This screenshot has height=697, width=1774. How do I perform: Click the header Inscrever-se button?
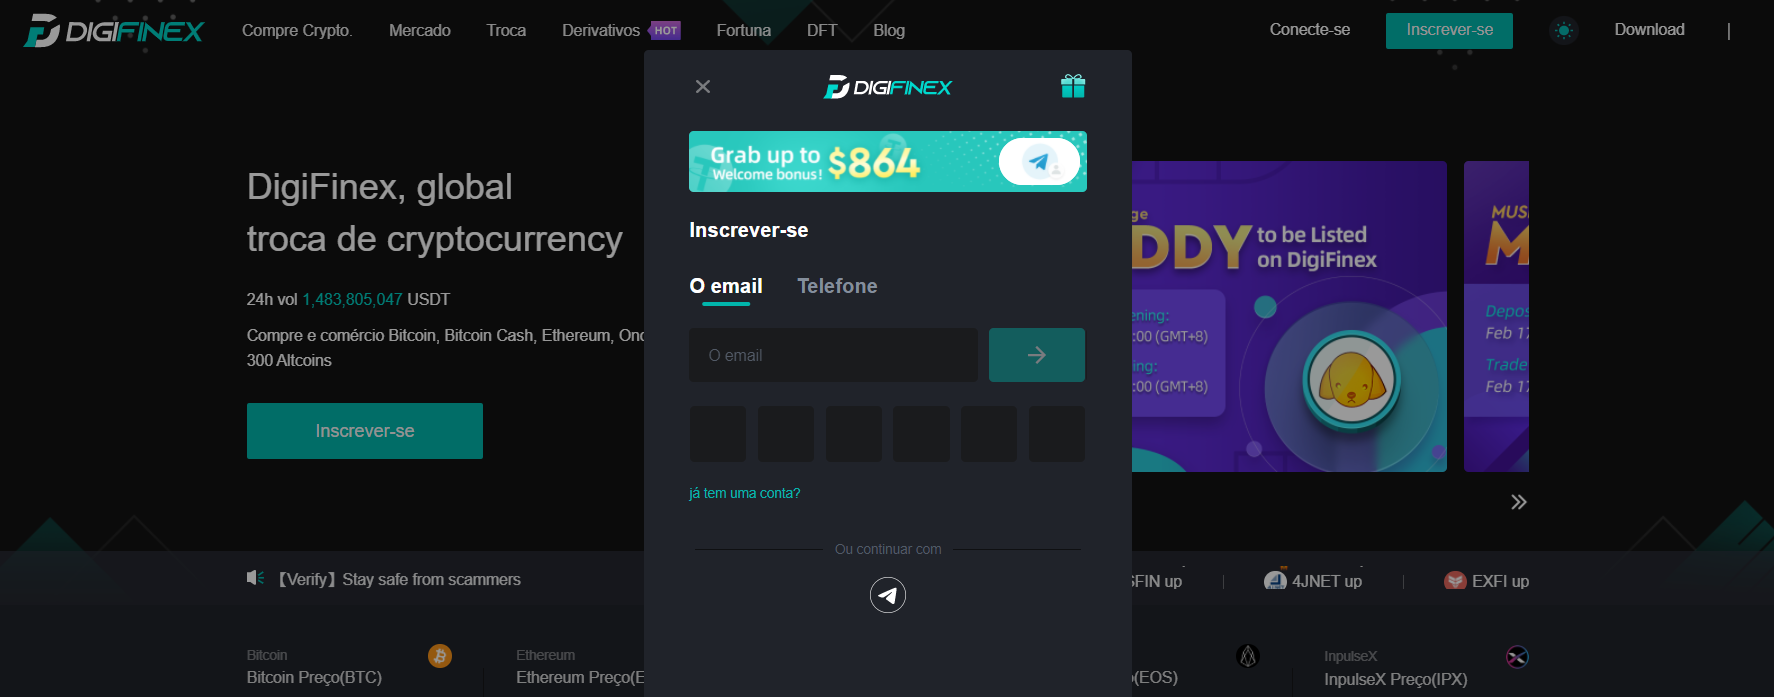pyautogui.click(x=1449, y=30)
